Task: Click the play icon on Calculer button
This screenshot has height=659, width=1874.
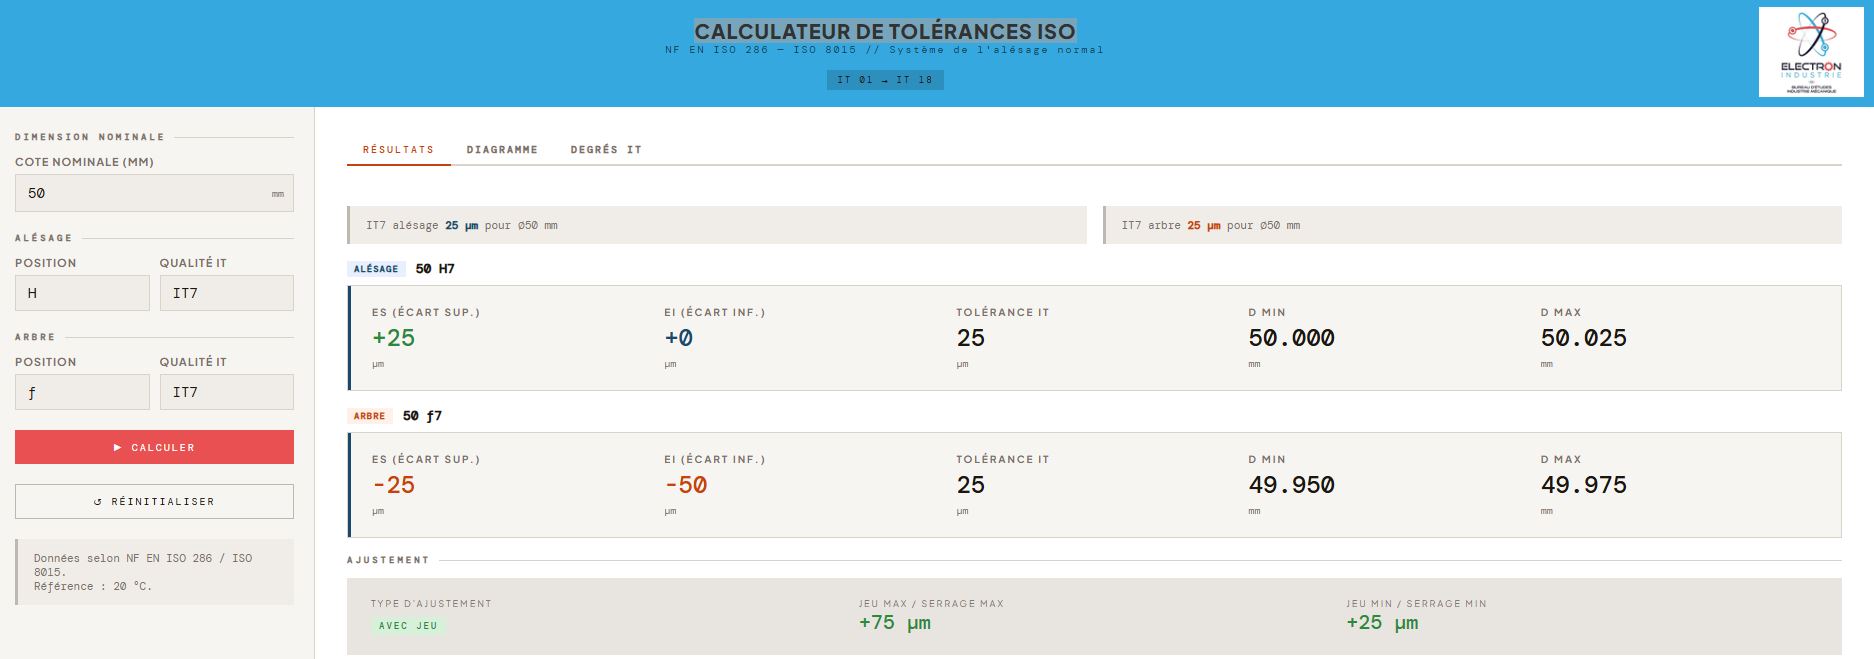Action: coord(118,448)
